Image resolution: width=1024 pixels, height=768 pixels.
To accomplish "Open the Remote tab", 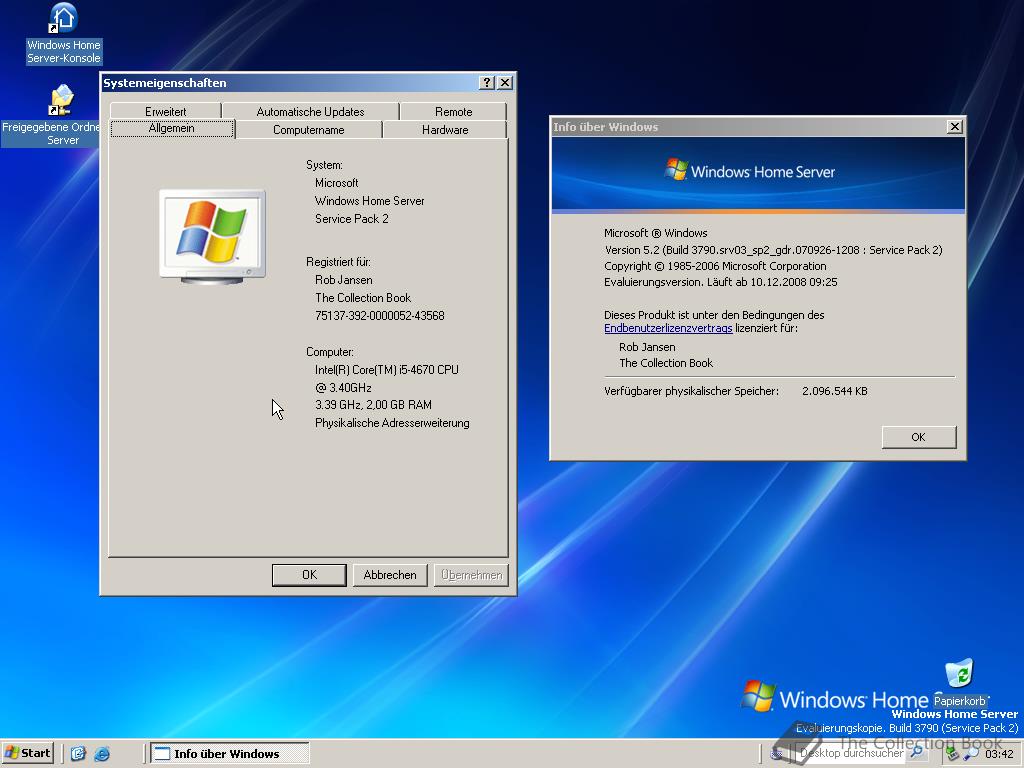I will pyautogui.click(x=453, y=112).
